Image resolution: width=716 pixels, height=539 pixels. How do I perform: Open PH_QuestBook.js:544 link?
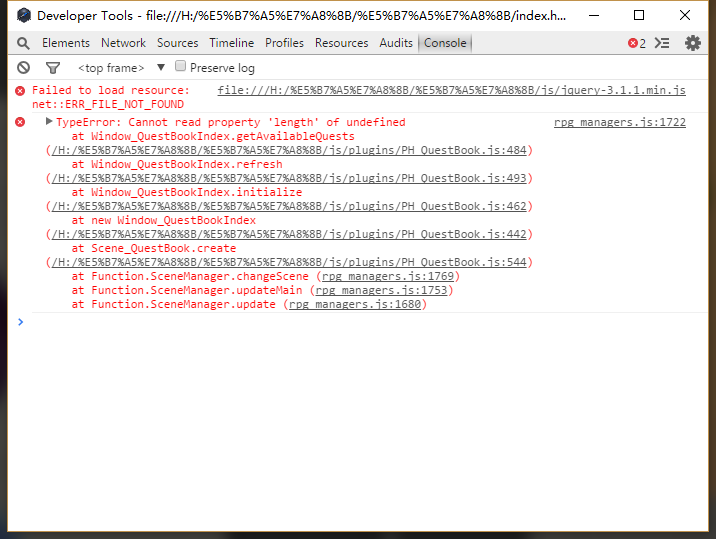click(289, 262)
